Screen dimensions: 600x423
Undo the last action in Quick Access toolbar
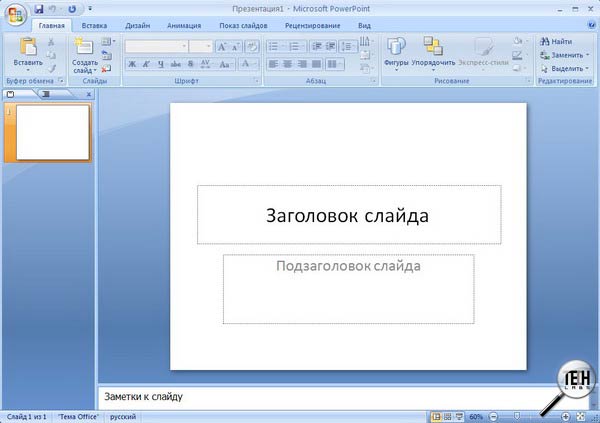[52, 9]
